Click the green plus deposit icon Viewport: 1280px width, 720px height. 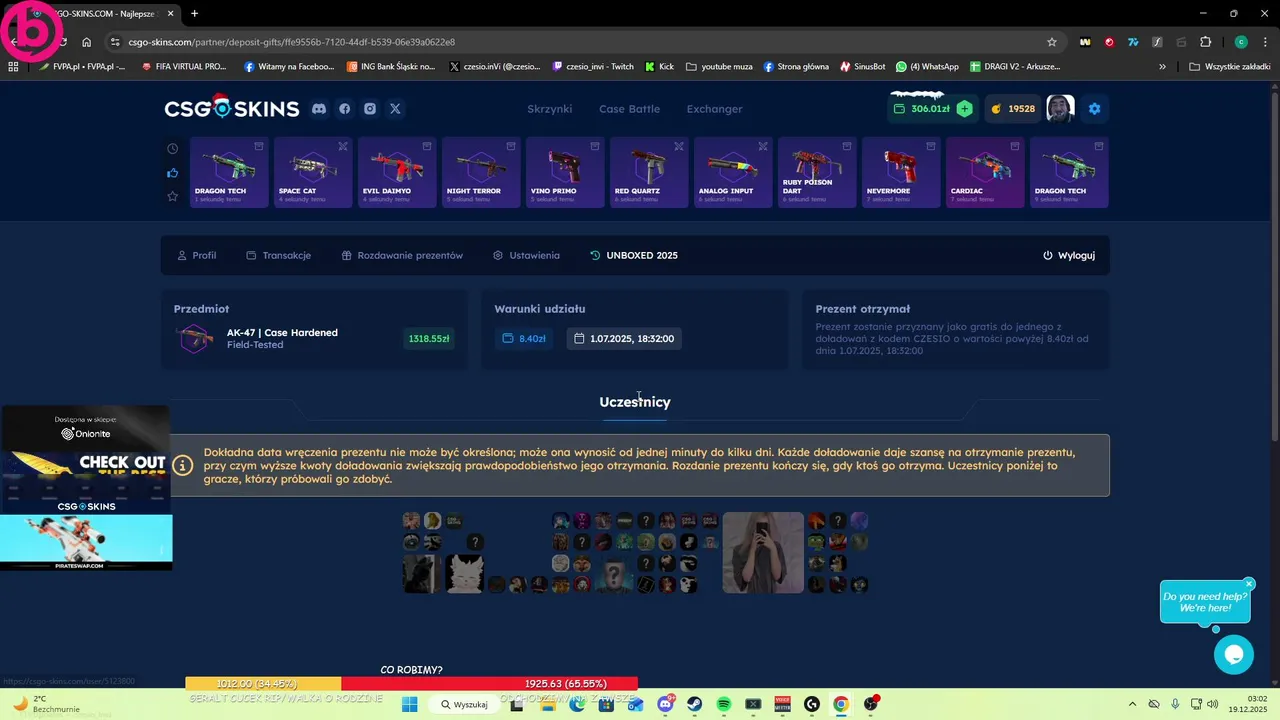tap(964, 109)
